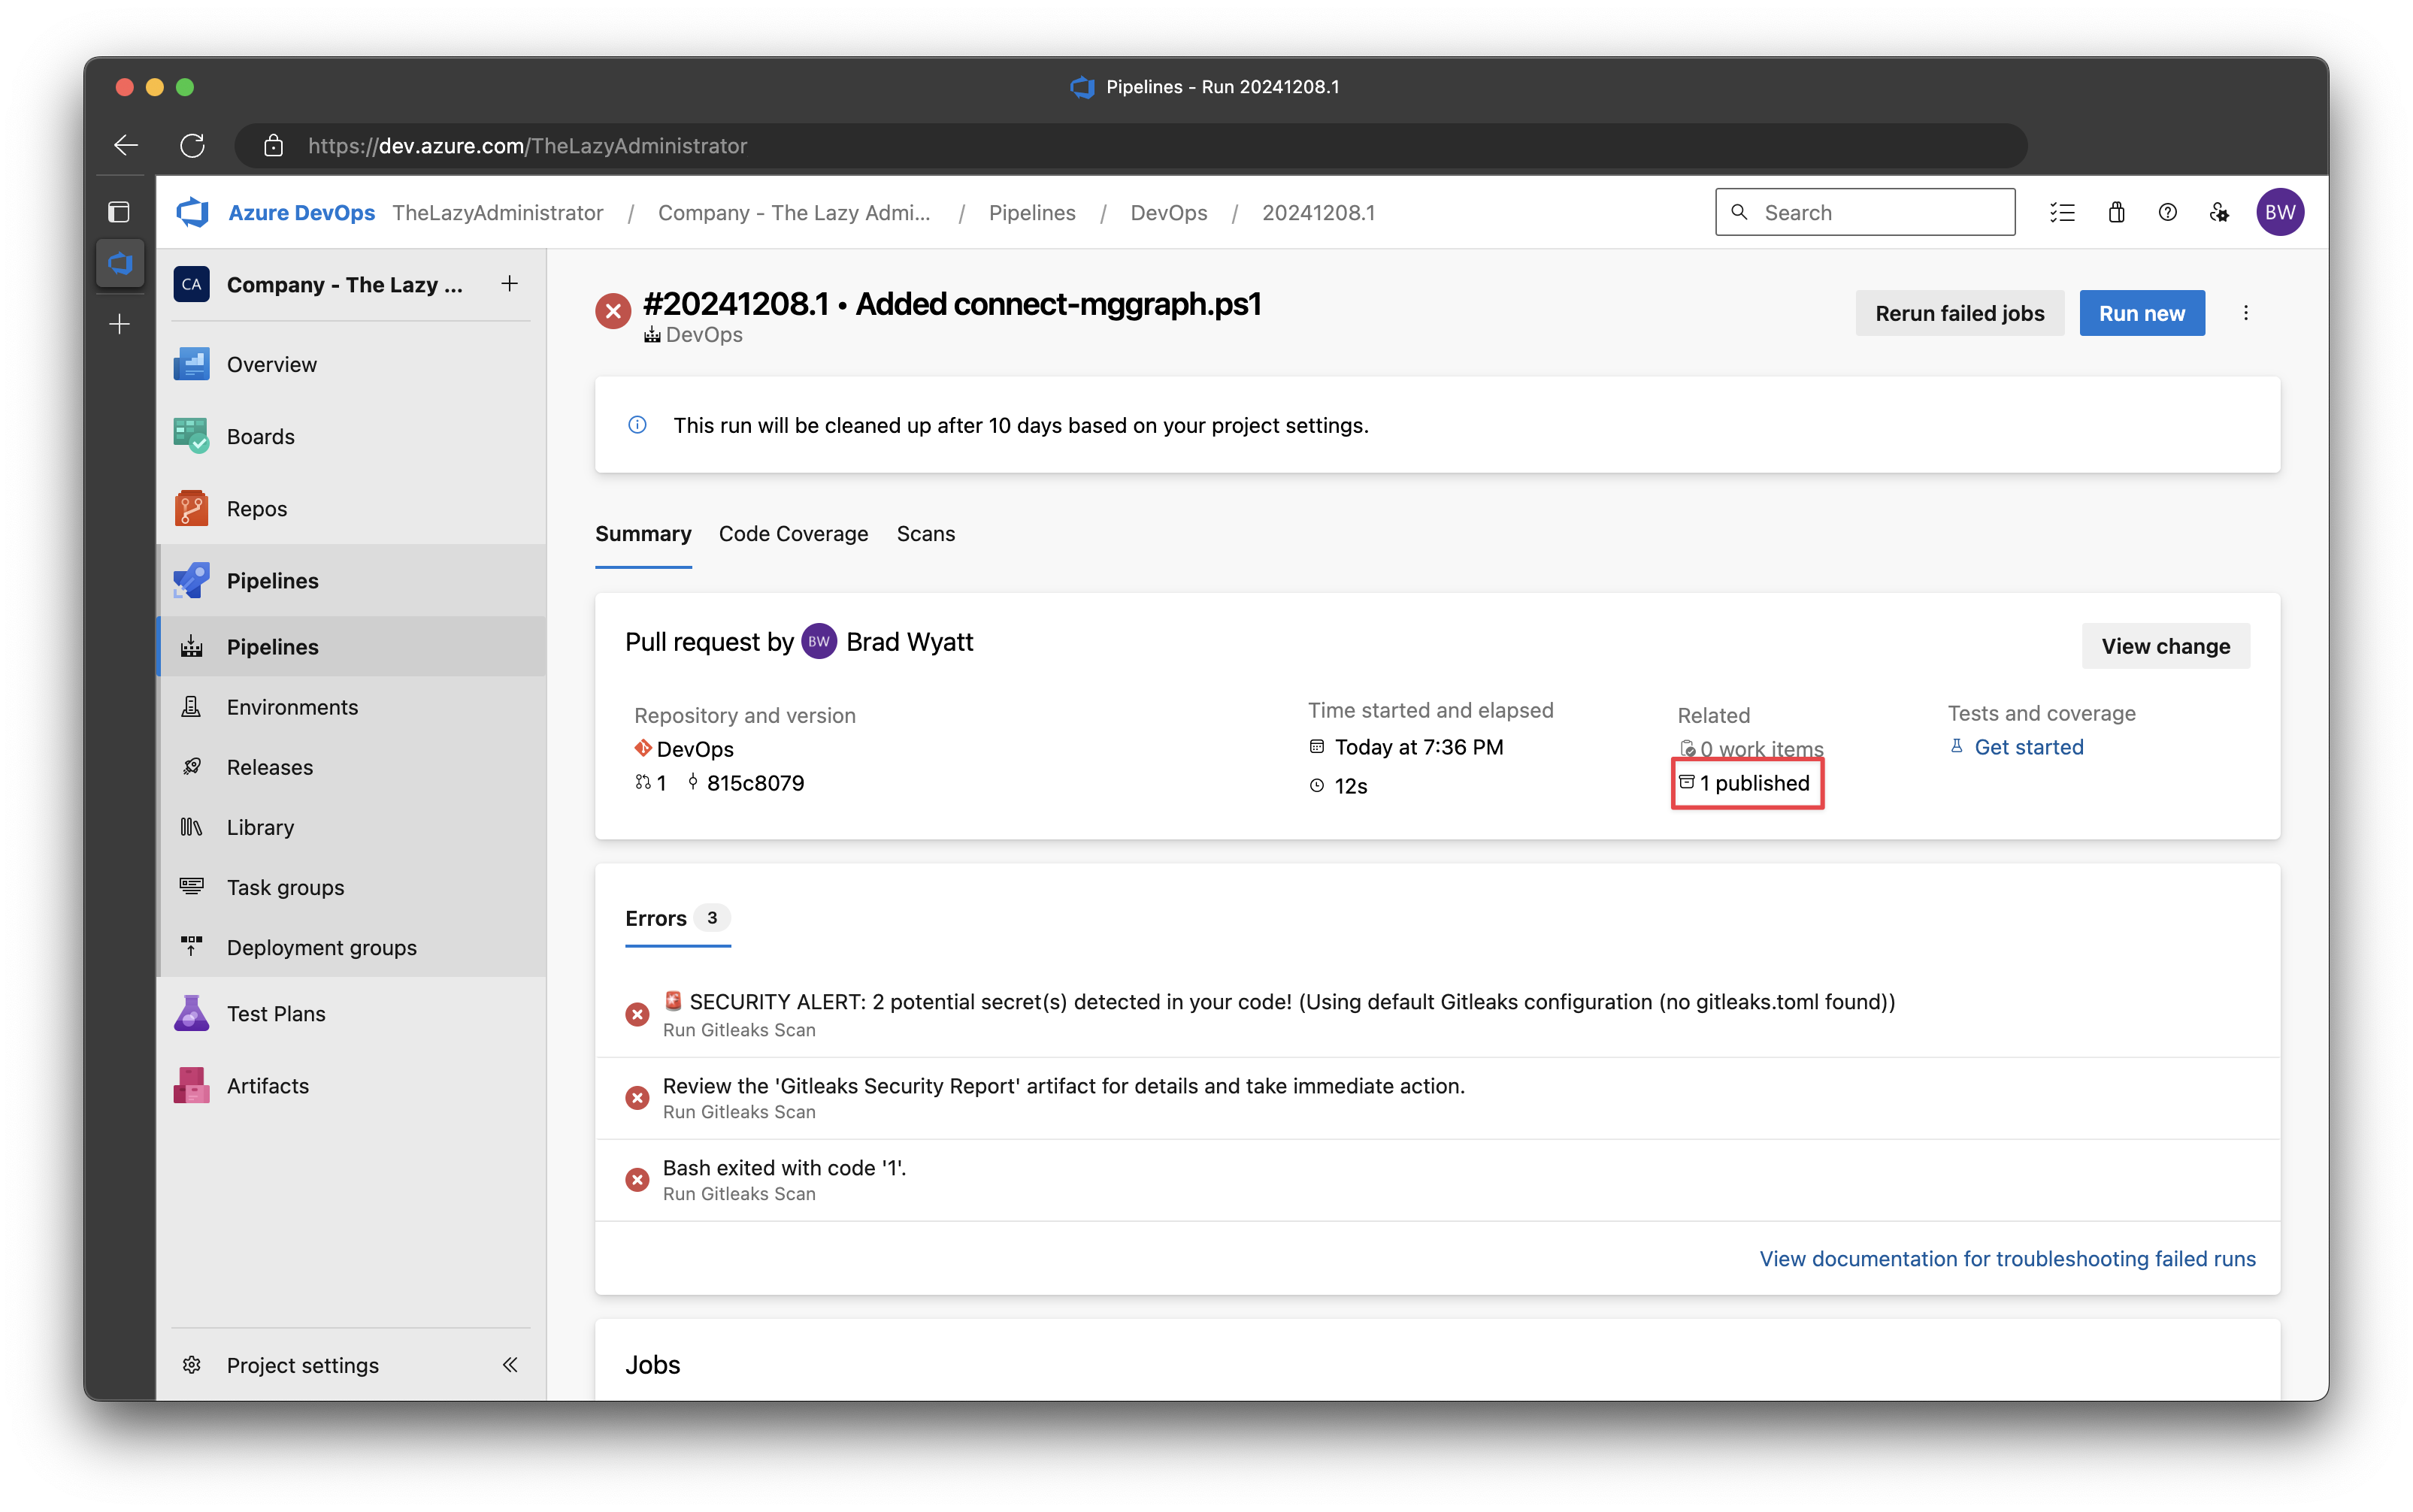Open the work items task list icon

pos(2062,213)
